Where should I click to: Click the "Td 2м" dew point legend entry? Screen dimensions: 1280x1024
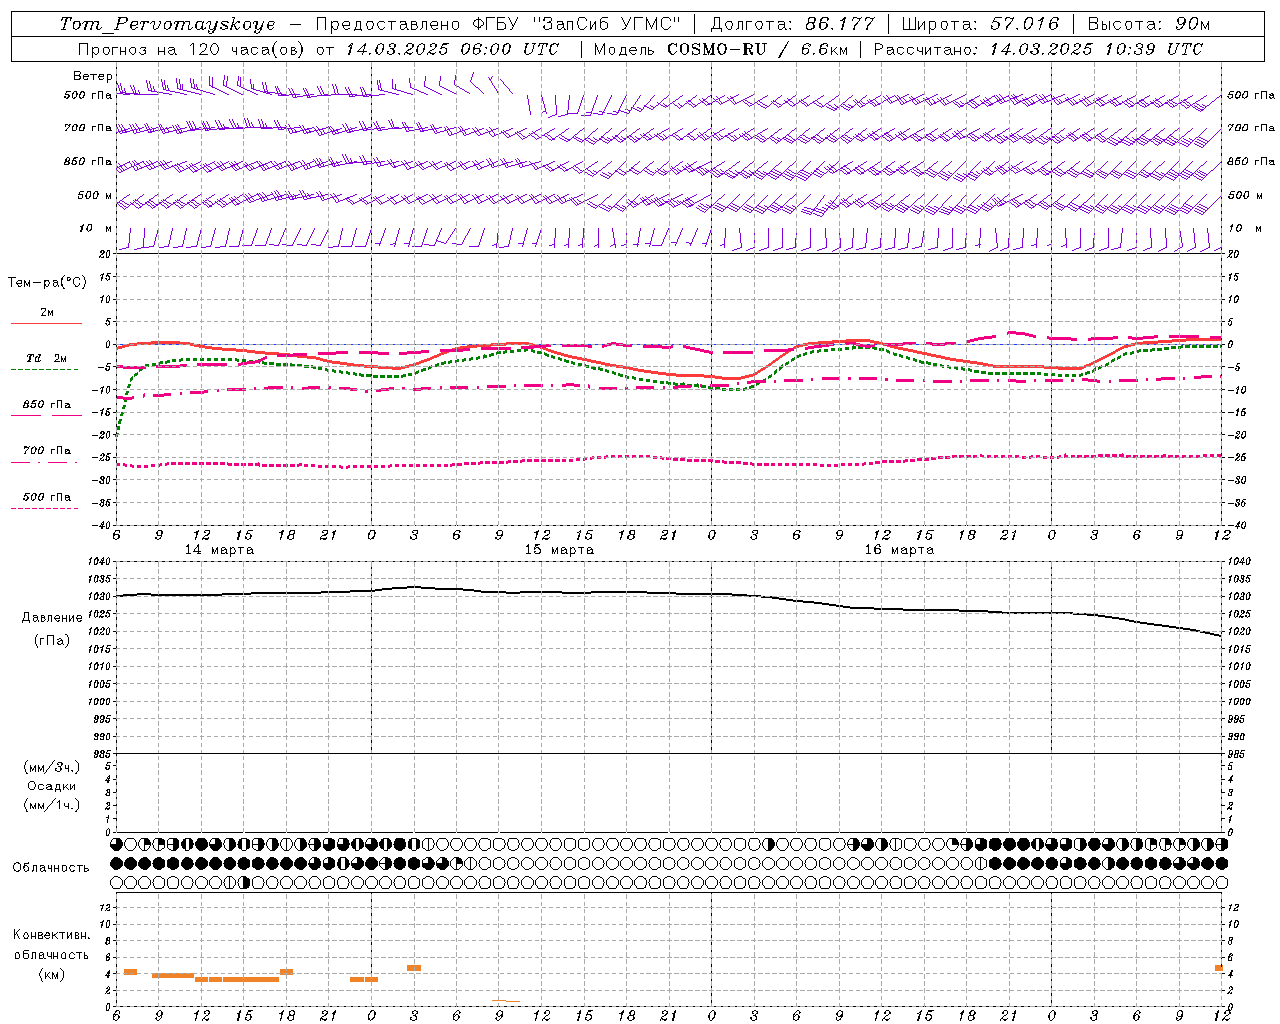point(47,358)
